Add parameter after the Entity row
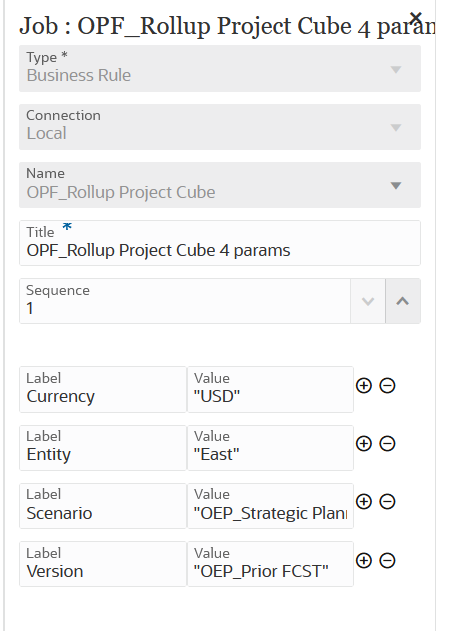 tap(364, 443)
